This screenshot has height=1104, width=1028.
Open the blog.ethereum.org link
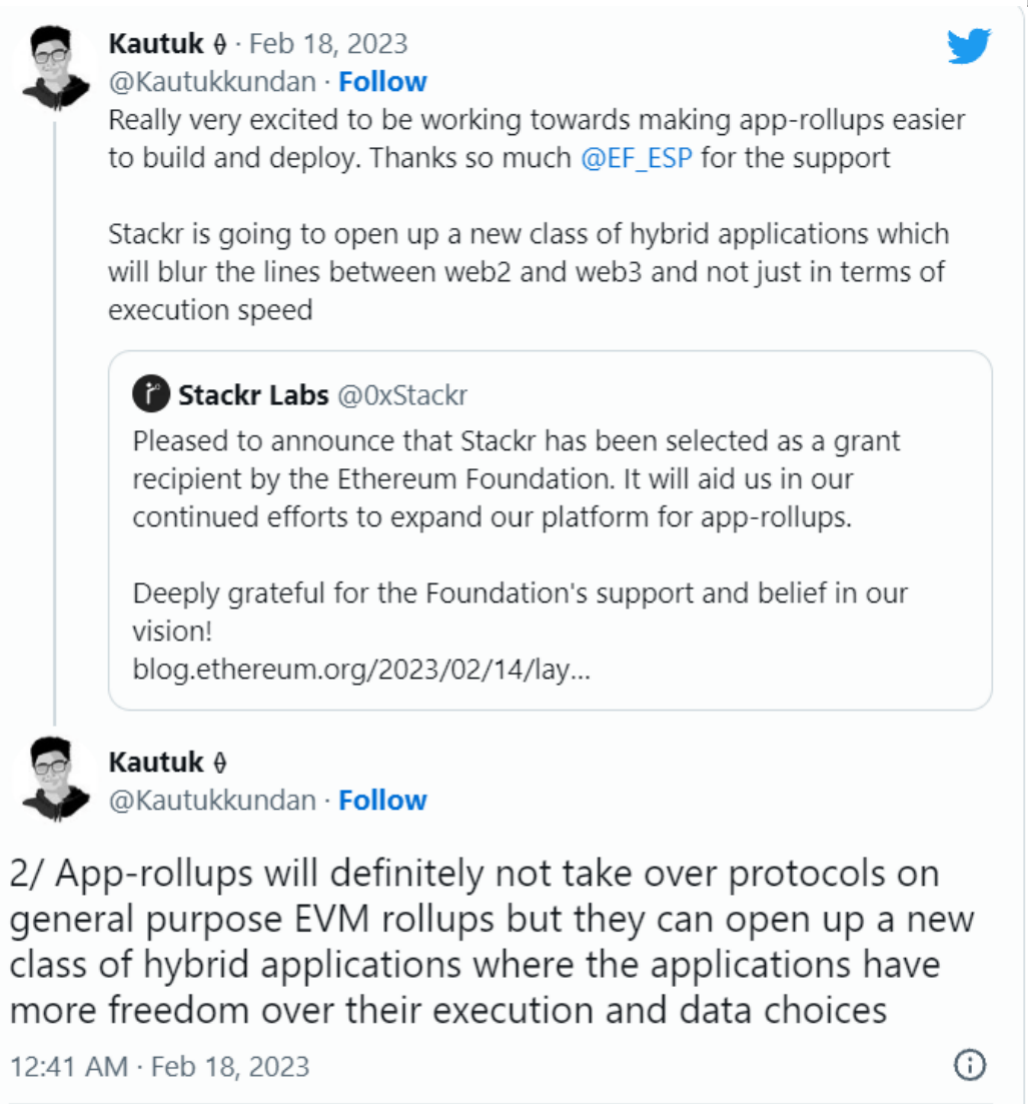(361, 669)
